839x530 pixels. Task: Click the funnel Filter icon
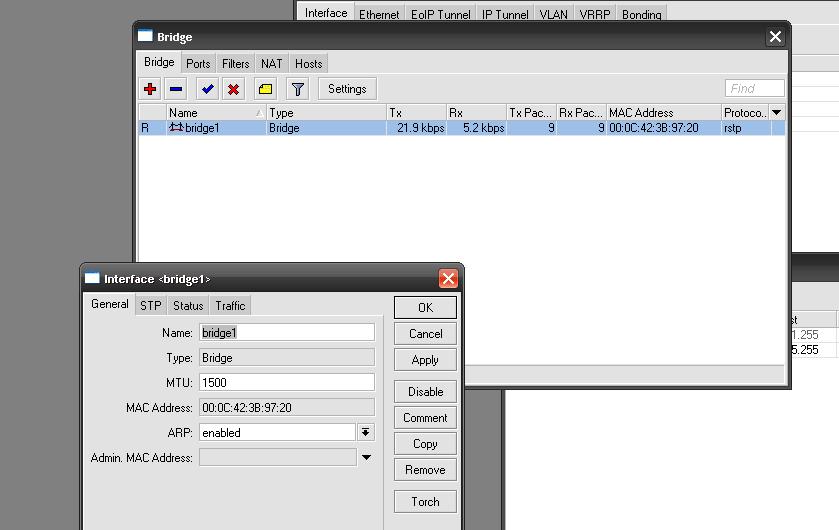tap(297, 89)
